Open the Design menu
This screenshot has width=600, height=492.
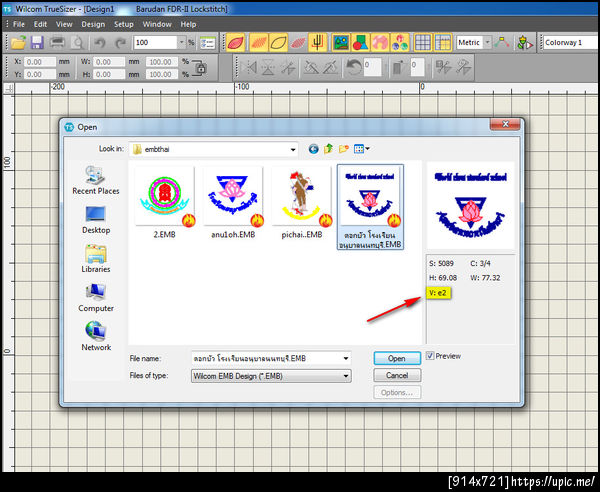tap(93, 24)
